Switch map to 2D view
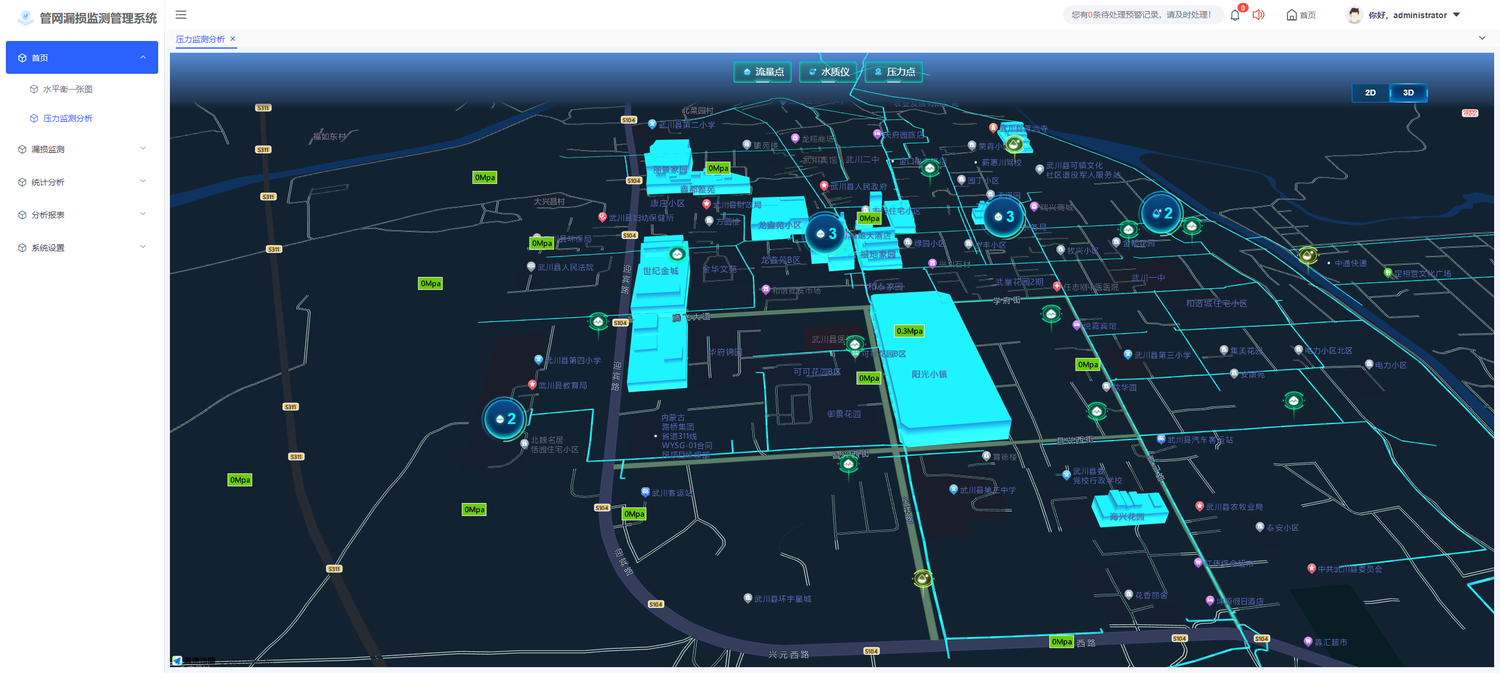Screen dimensions: 1500x673 (x=1370, y=93)
